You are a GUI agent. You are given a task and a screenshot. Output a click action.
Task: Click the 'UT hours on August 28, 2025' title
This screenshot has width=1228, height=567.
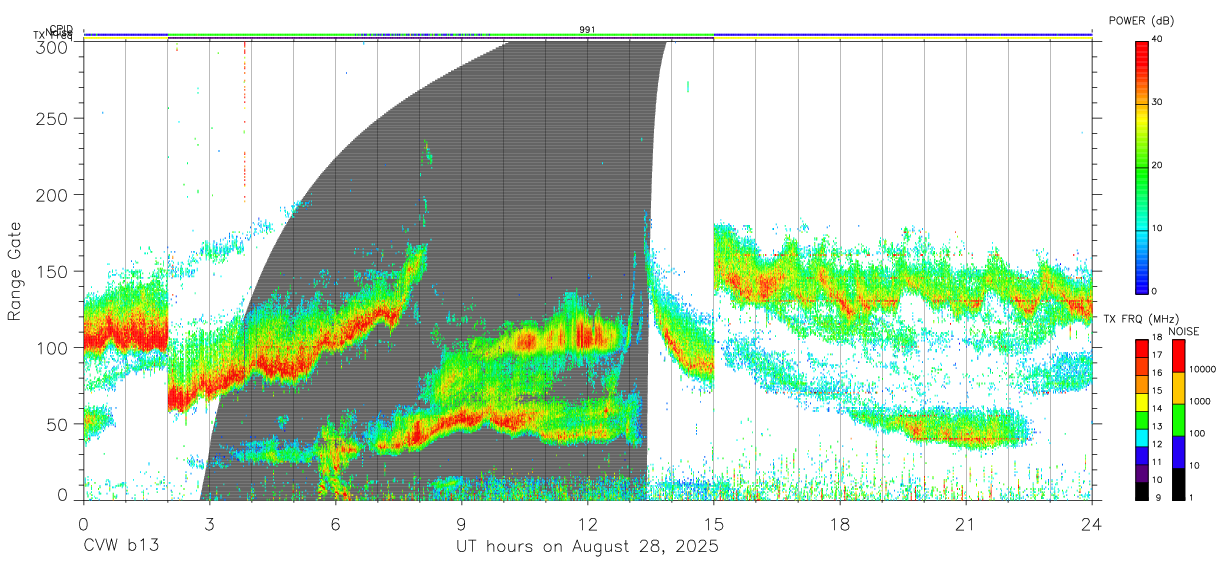[588, 547]
